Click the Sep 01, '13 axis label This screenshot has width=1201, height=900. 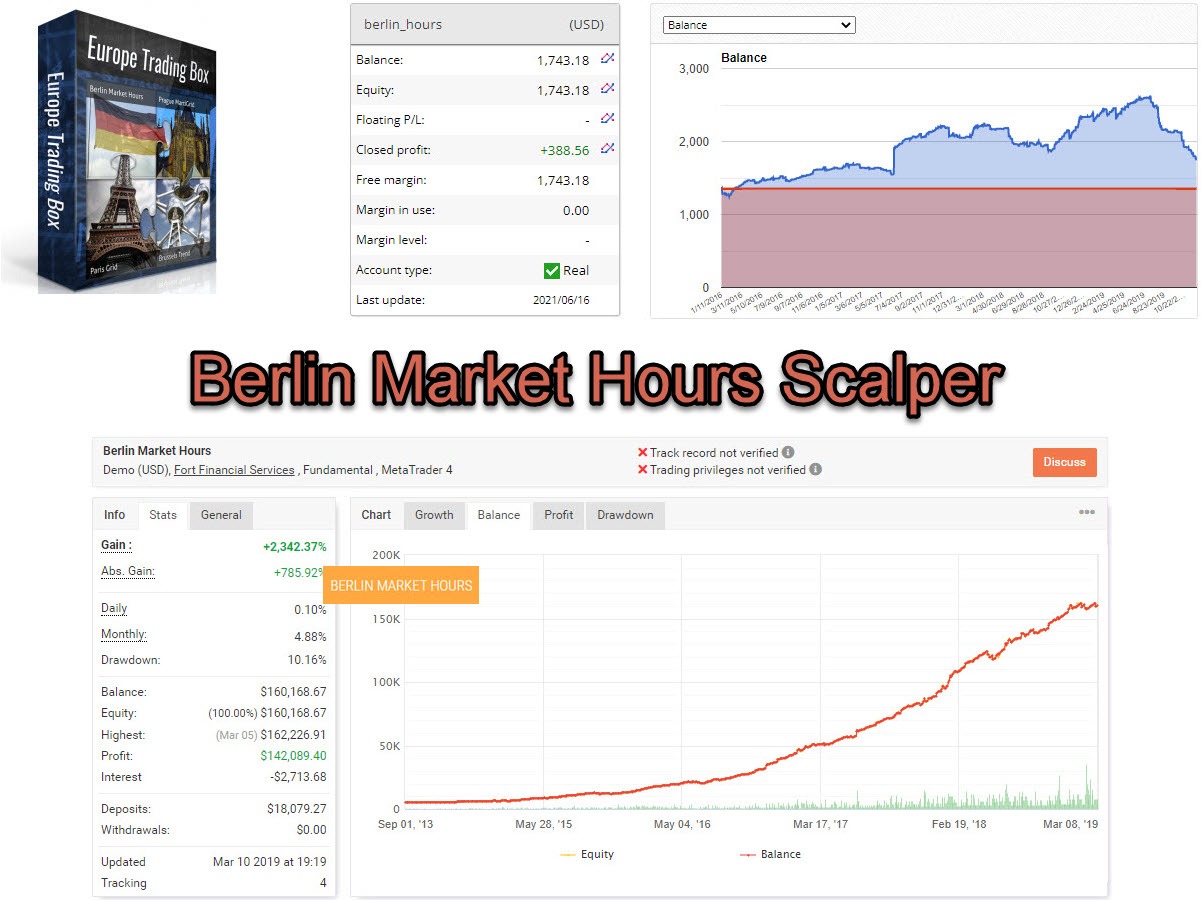(x=405, y=824)
